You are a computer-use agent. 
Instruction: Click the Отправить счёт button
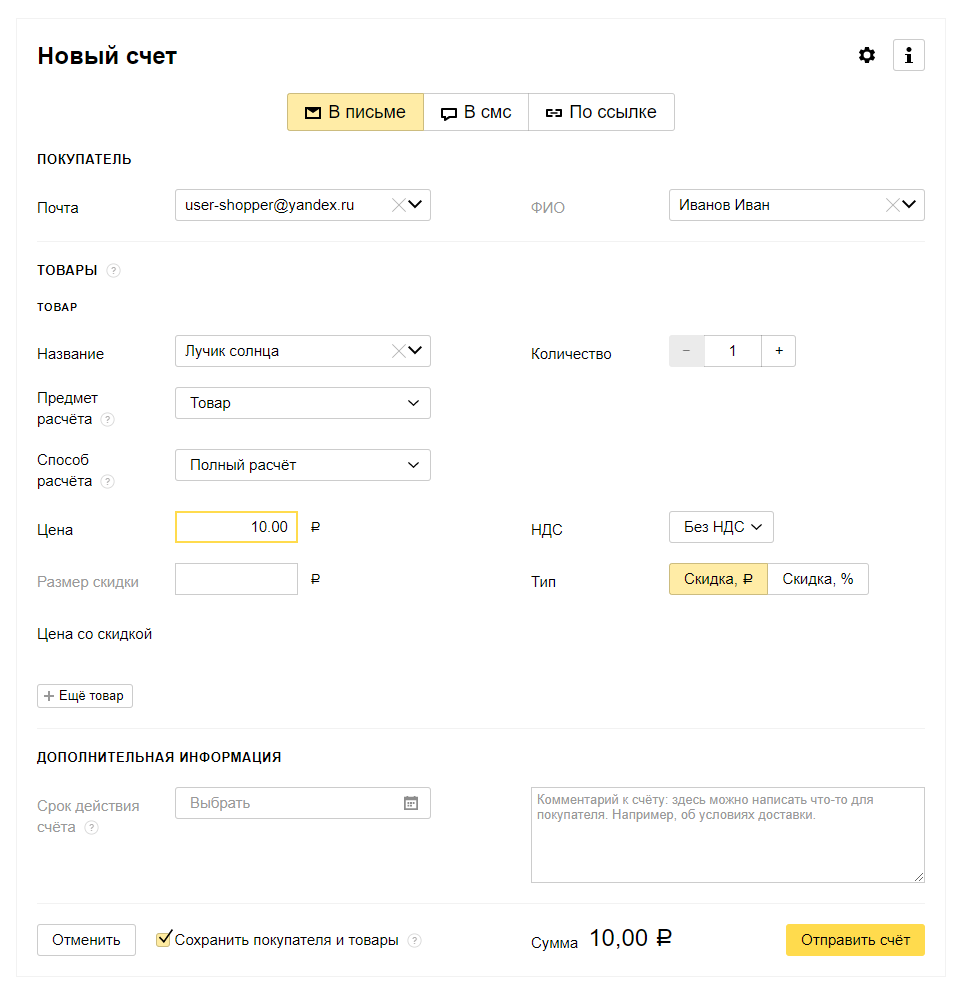point(855,940)
